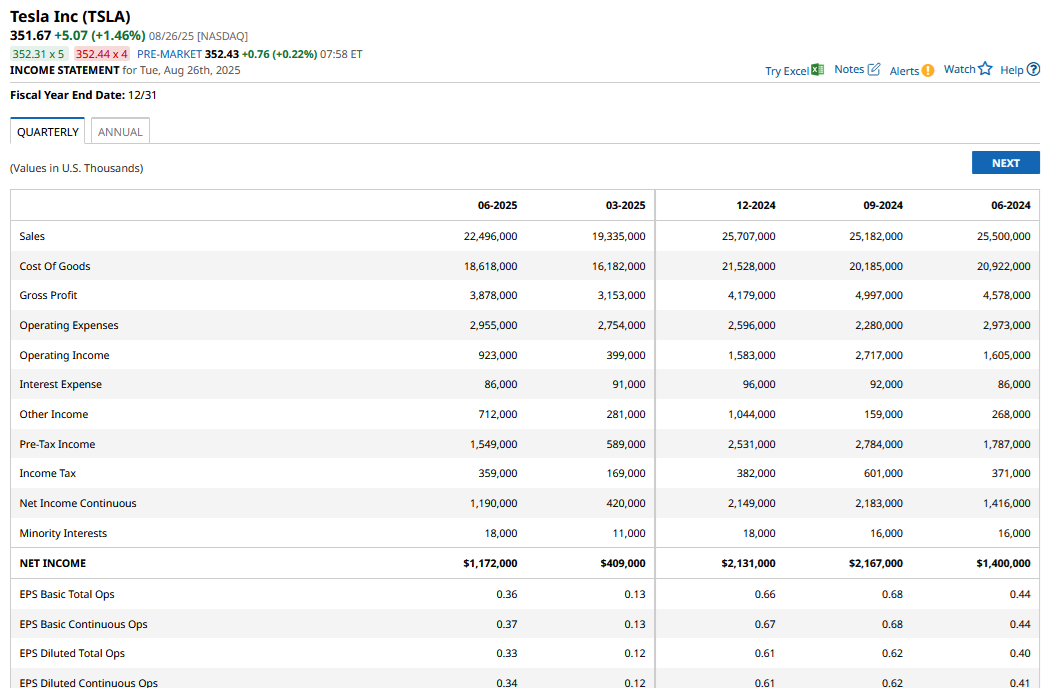Click the orange Alerts exclamation icon
The image size is (1054, 688).
click(x=928, y=71)
